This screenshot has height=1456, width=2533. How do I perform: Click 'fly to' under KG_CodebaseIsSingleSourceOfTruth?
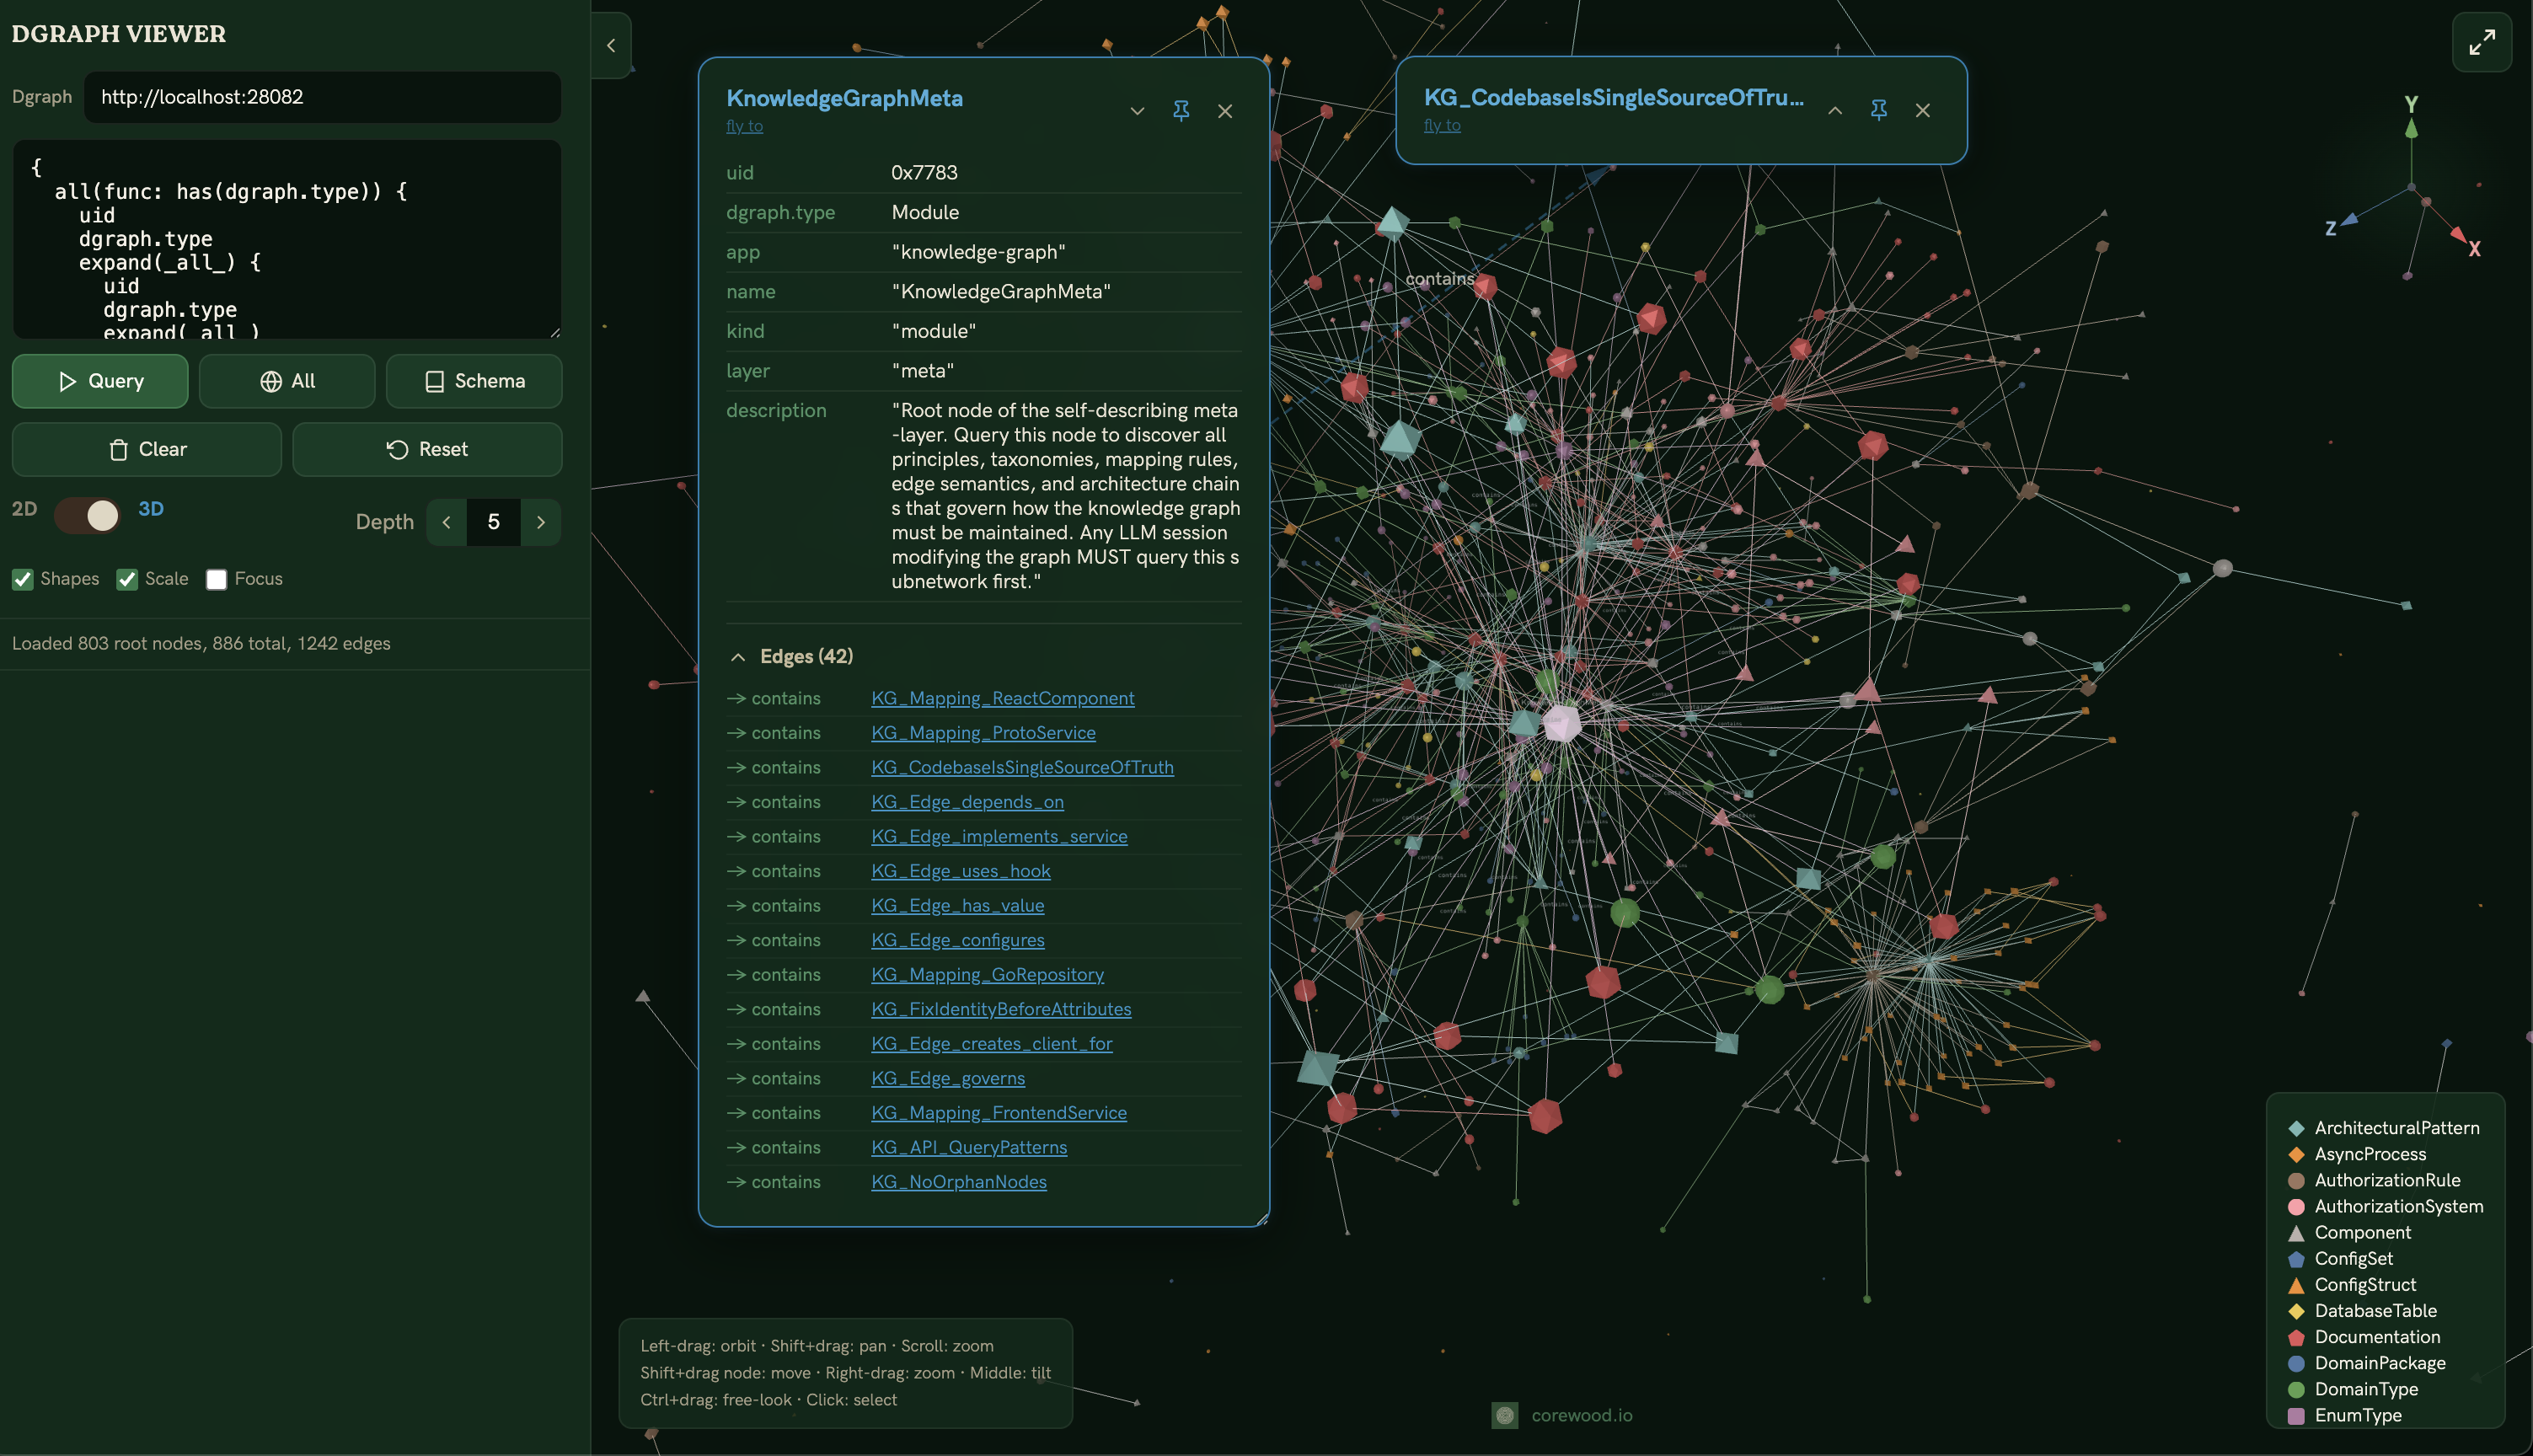pyautogui.click(x=1442, y=125)
